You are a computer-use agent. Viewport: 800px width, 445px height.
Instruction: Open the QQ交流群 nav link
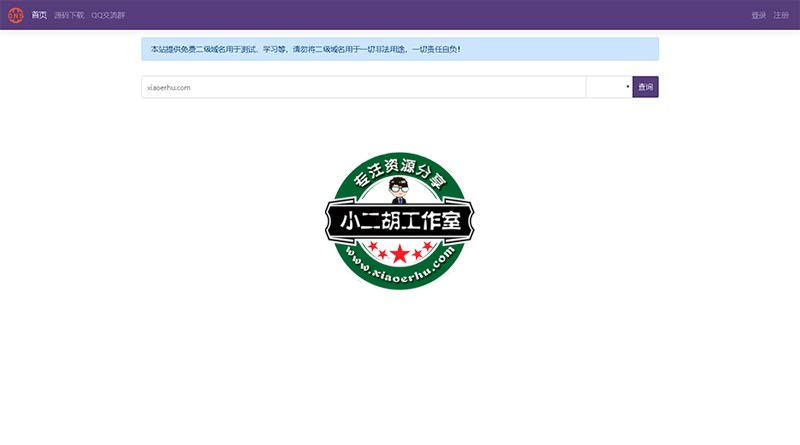(x=108, y=15)
